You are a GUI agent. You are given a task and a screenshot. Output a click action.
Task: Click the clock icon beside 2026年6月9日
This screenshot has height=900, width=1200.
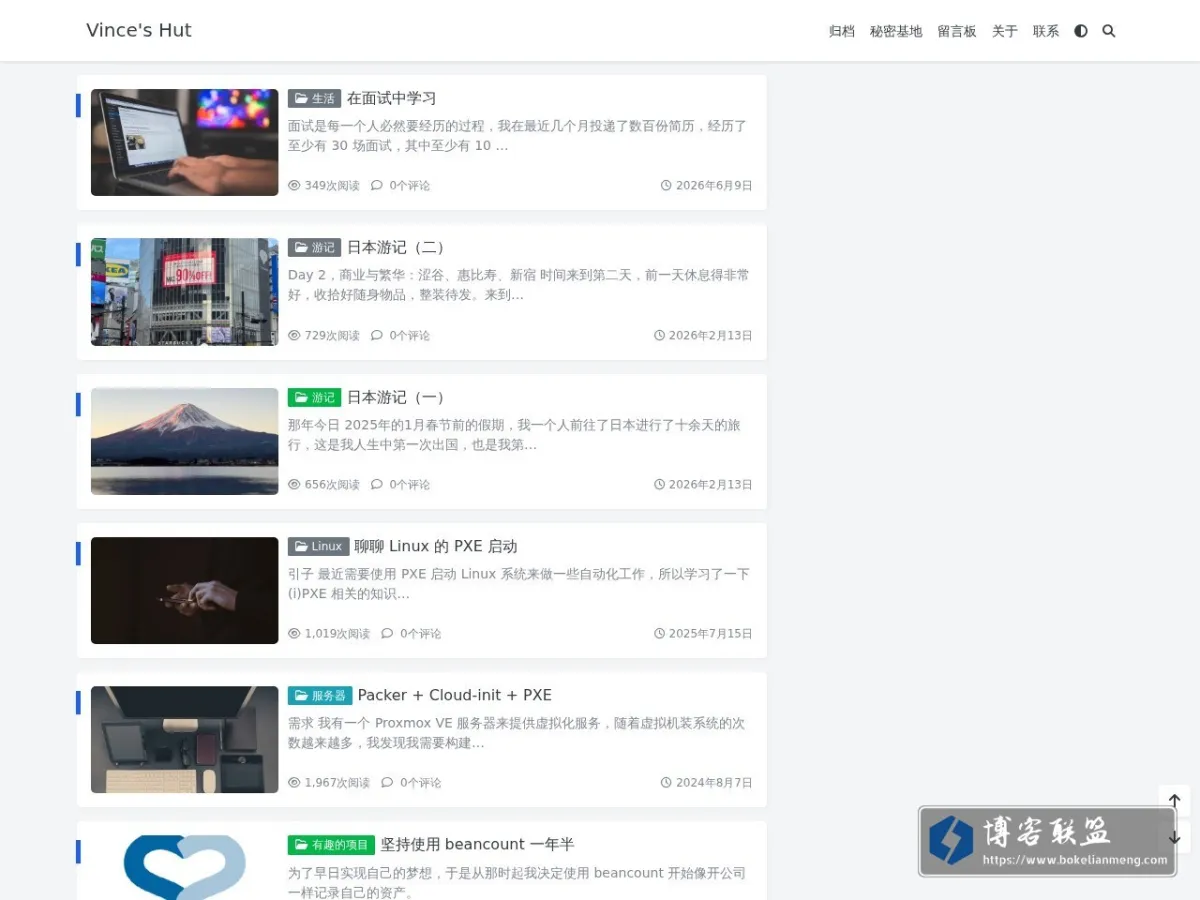click(x=666, y=185)
